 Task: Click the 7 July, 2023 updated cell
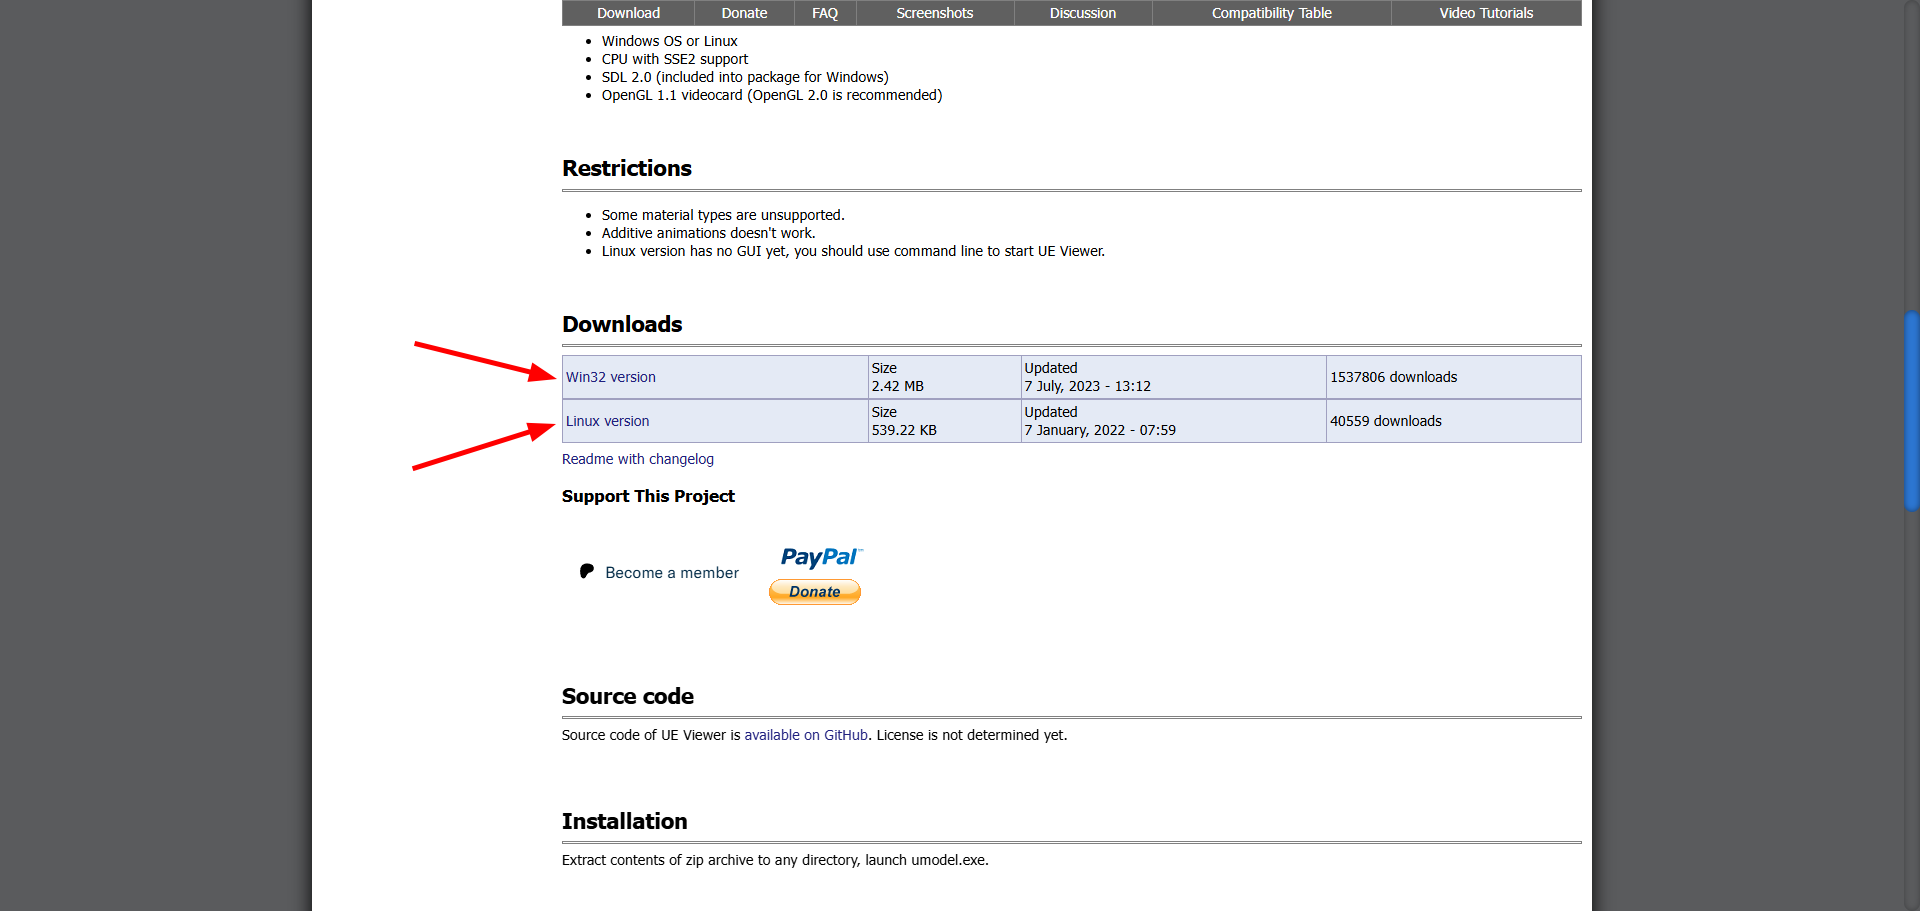(x=1172, y=377)
